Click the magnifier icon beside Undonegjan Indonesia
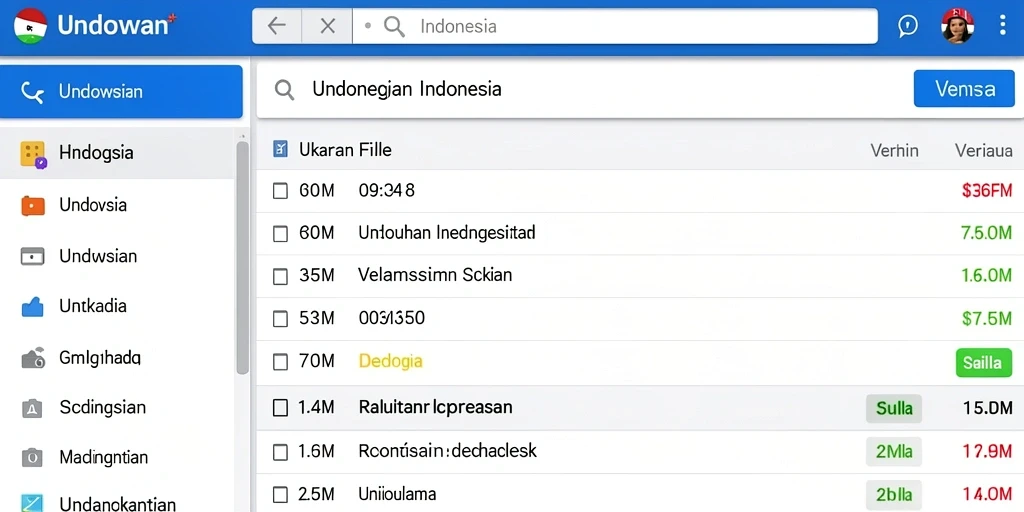This screenshot has width=1024, height=512. click(x=284, y=89)
